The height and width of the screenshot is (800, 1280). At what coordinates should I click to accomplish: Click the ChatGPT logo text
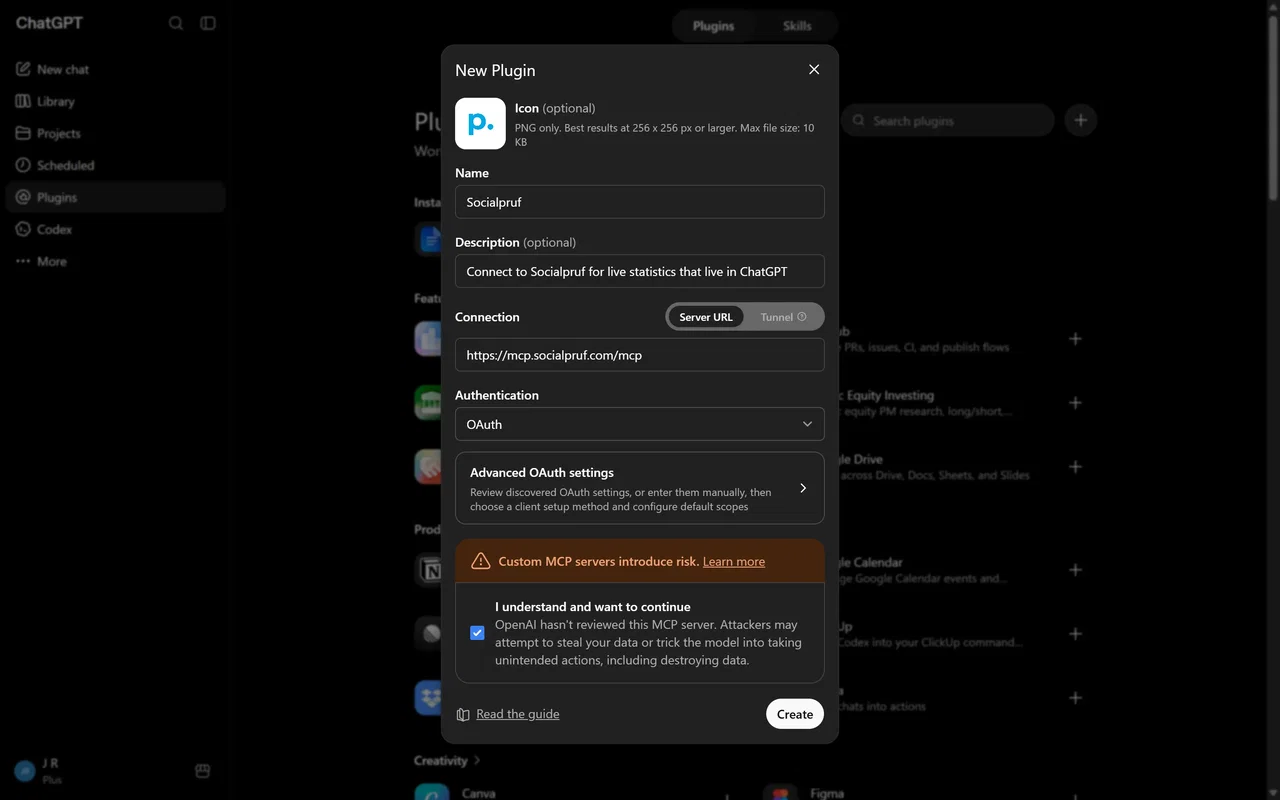(49, 23)
